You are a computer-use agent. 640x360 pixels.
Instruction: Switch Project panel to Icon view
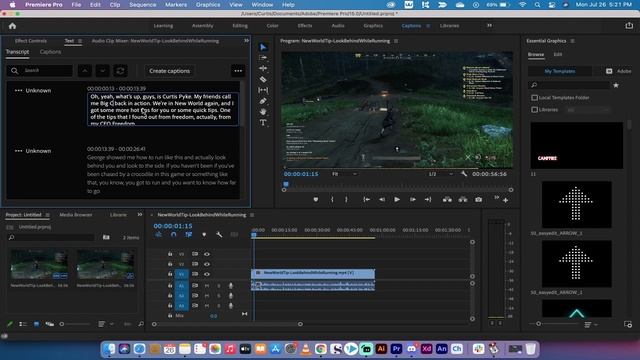(x=36, y=324)
